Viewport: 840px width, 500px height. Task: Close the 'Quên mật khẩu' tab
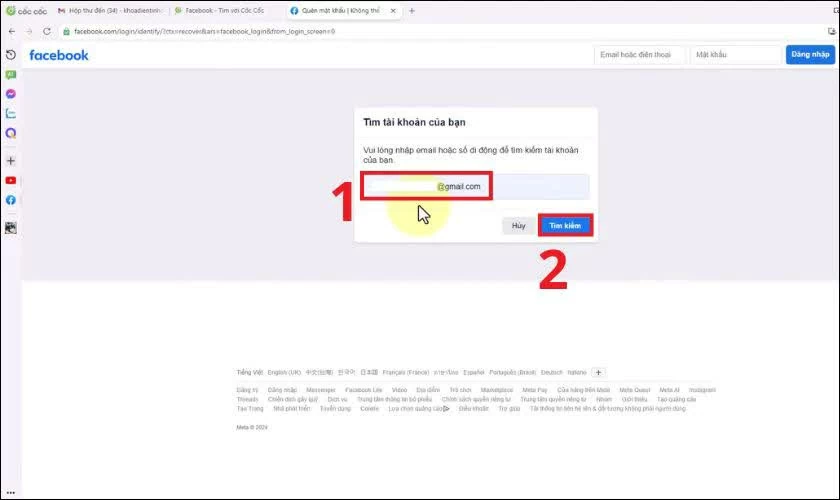393,10
